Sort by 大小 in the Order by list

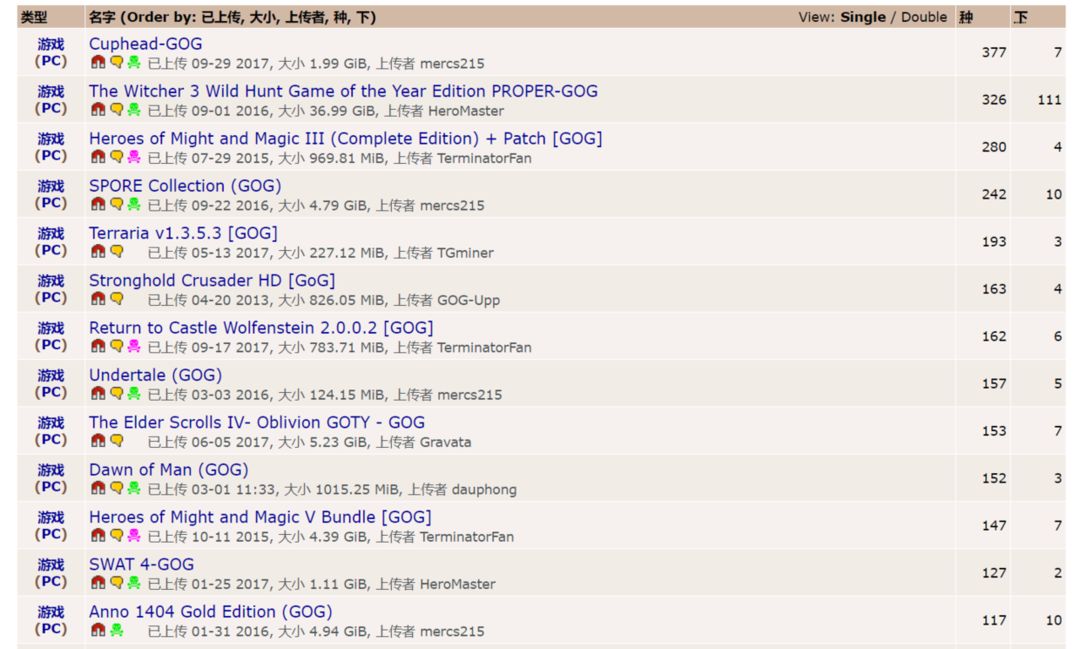point(263,17)
